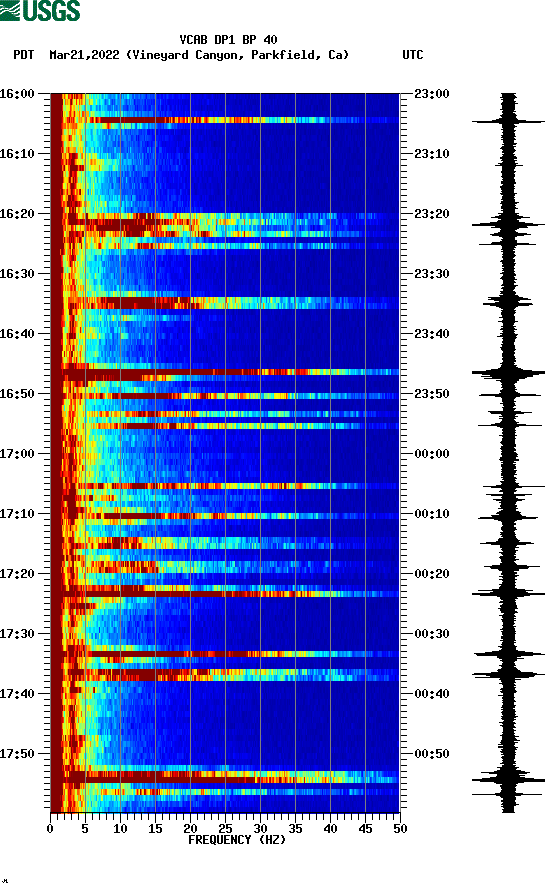This screenshot has width=552, height=892.
Task: Click the 'PDT' timezone label
Action: point(24,55)
